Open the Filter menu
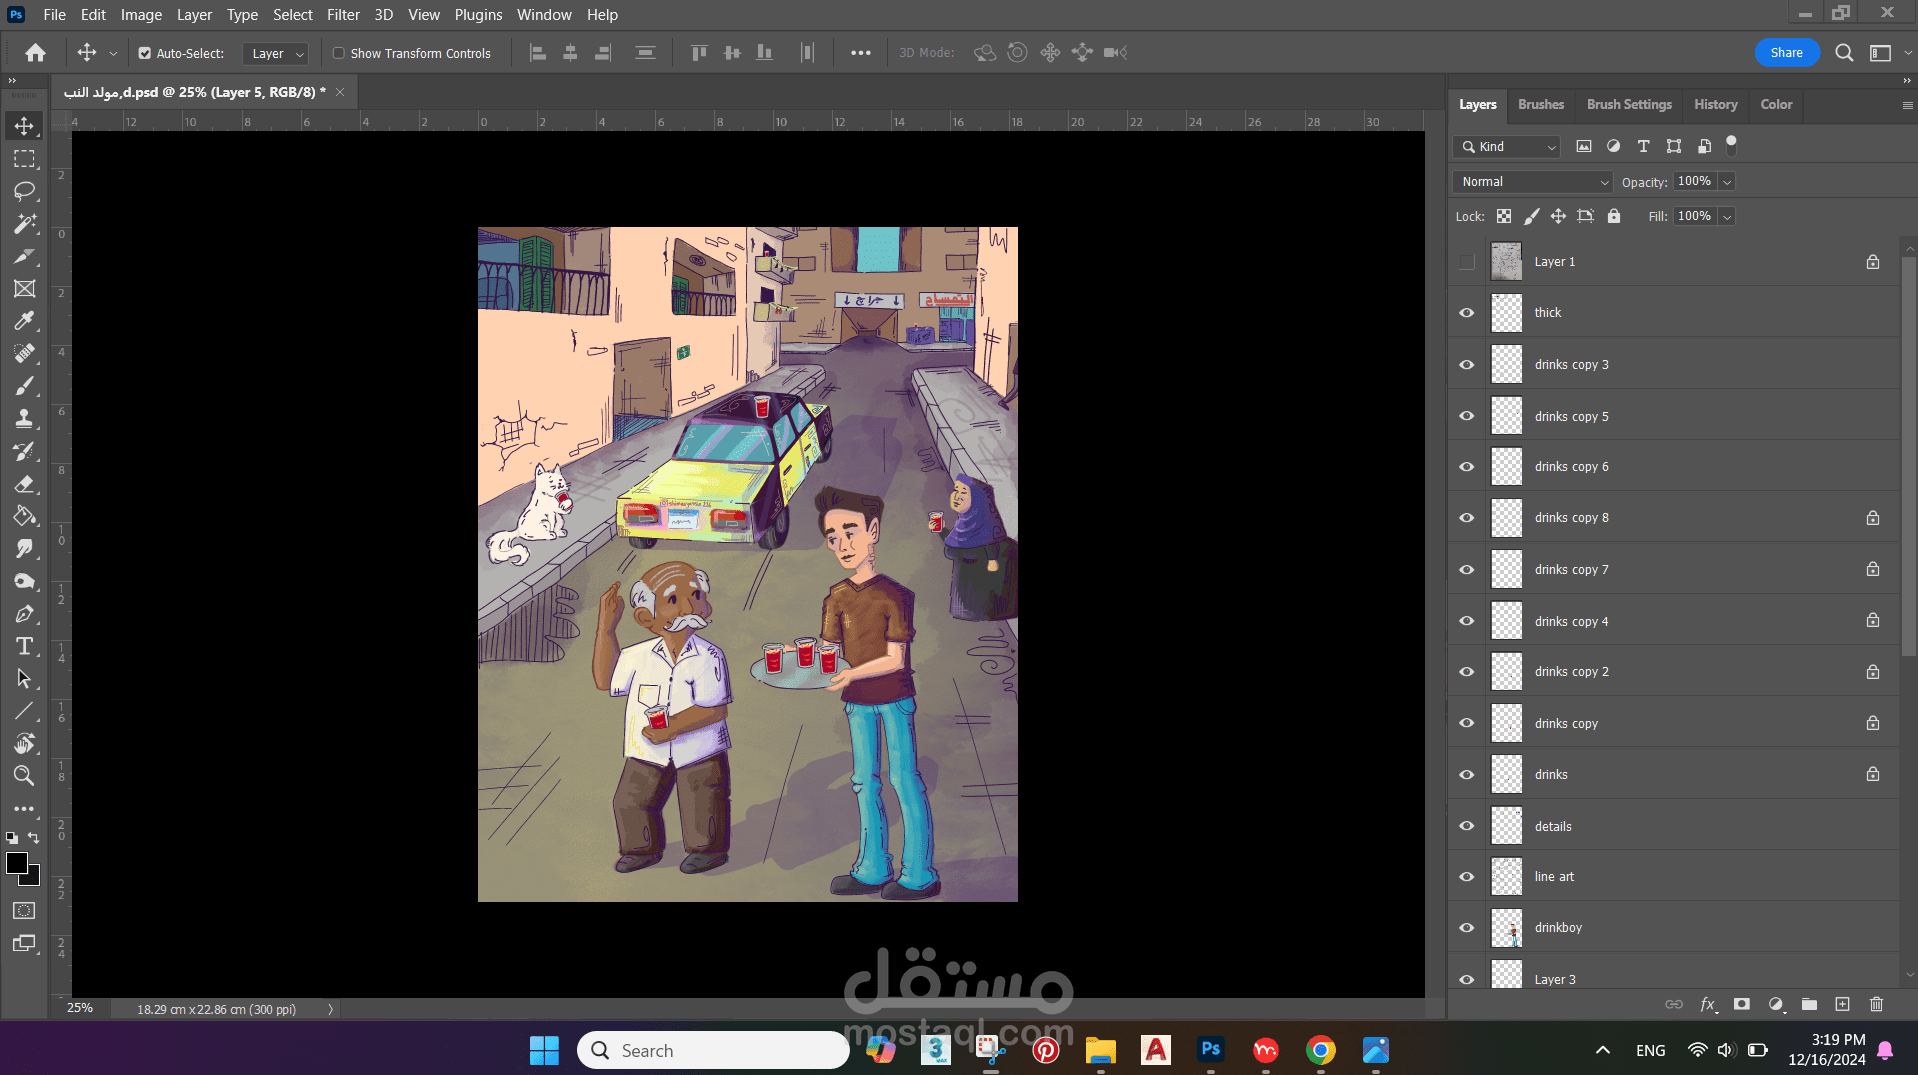This screenshot has width=1918, height=1075. click(343, 15)
